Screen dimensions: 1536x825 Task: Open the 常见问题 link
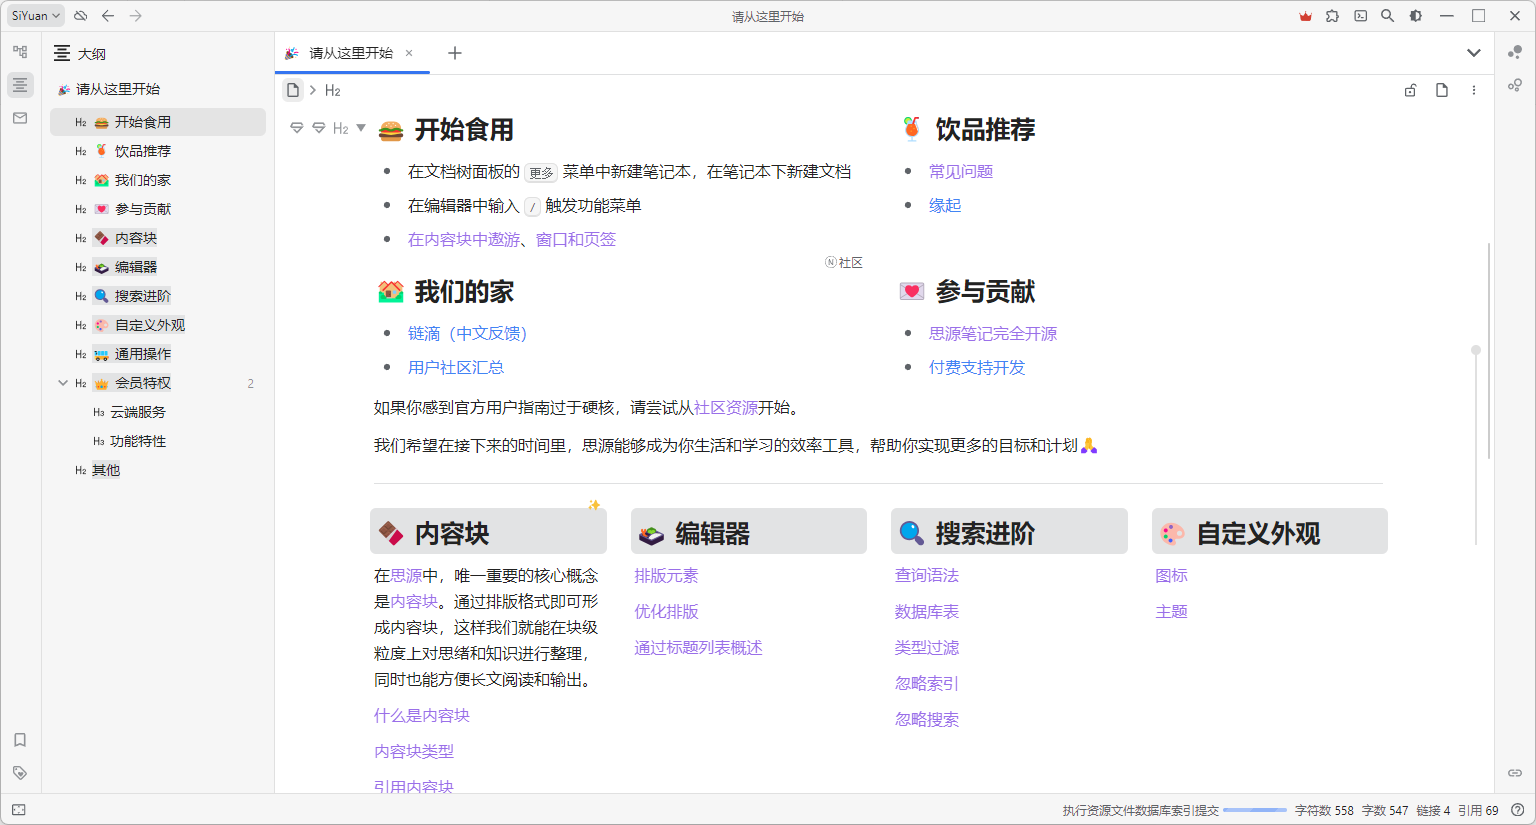[960, 172]
